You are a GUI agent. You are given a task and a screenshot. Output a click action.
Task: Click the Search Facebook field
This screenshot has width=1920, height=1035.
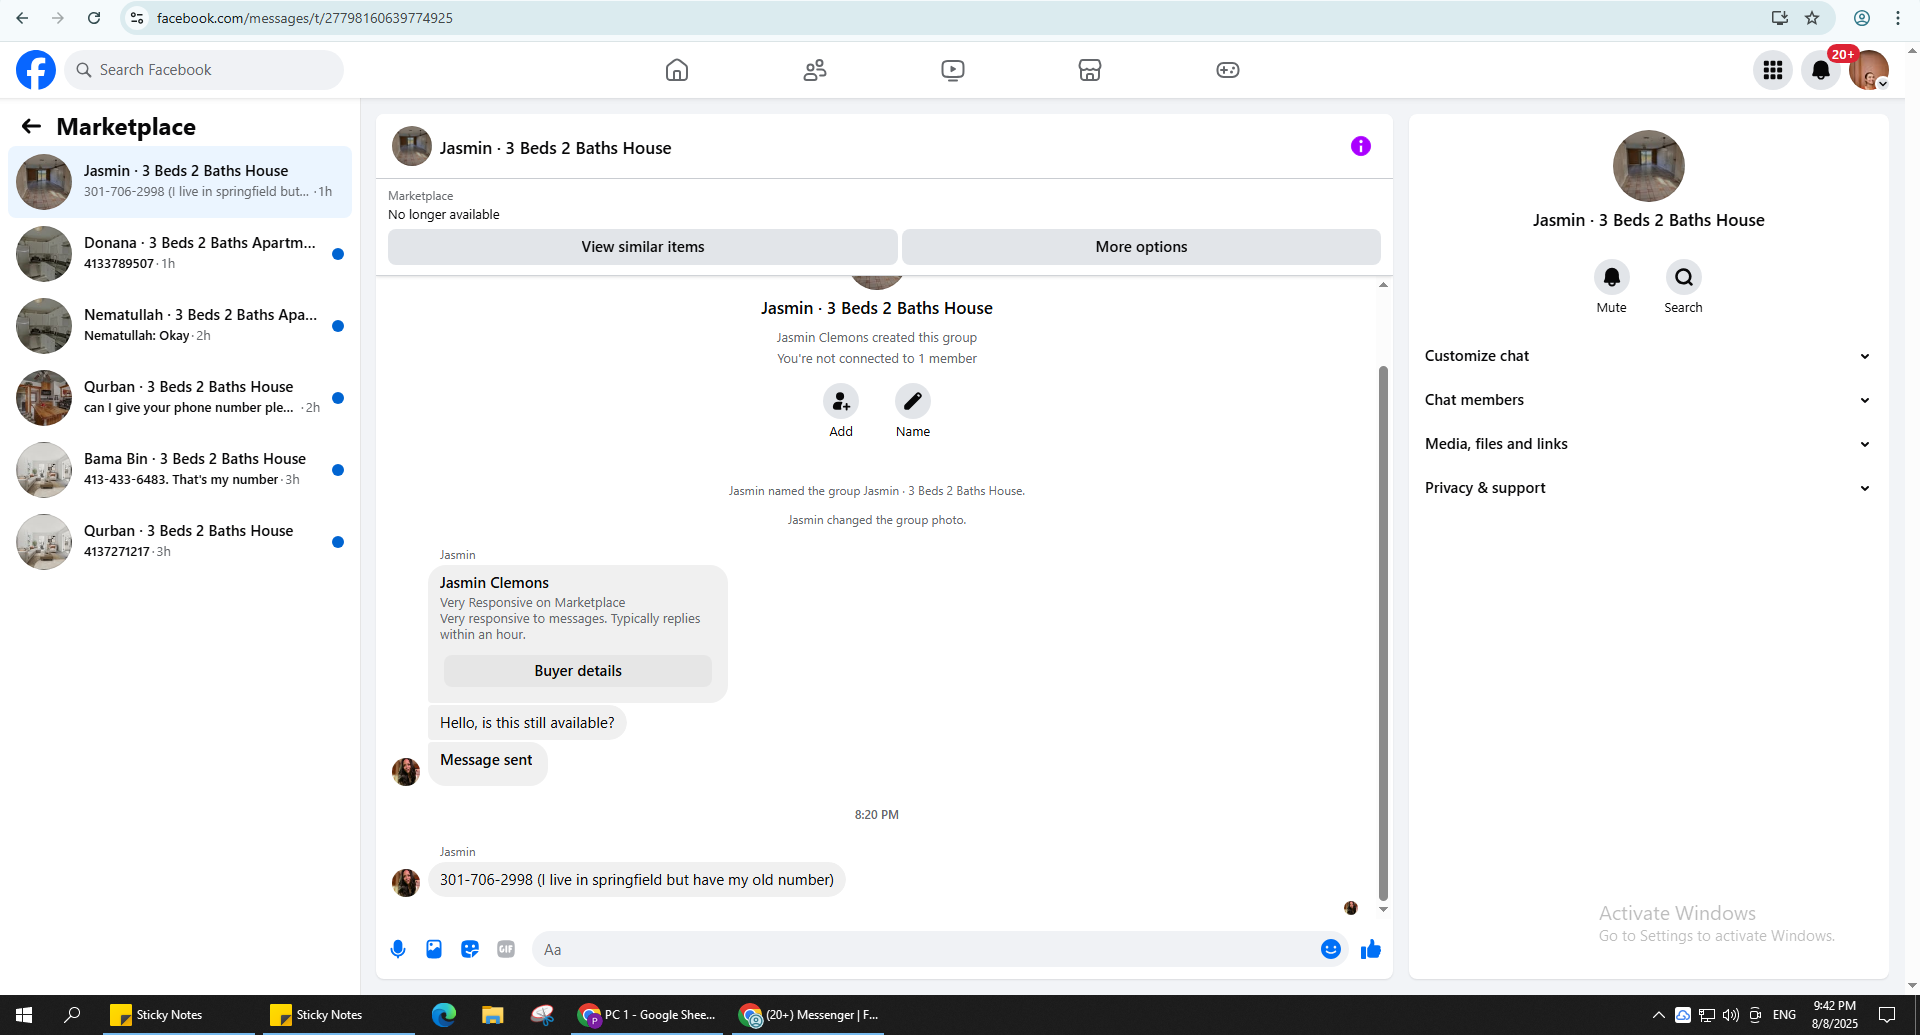click(205, 70)
